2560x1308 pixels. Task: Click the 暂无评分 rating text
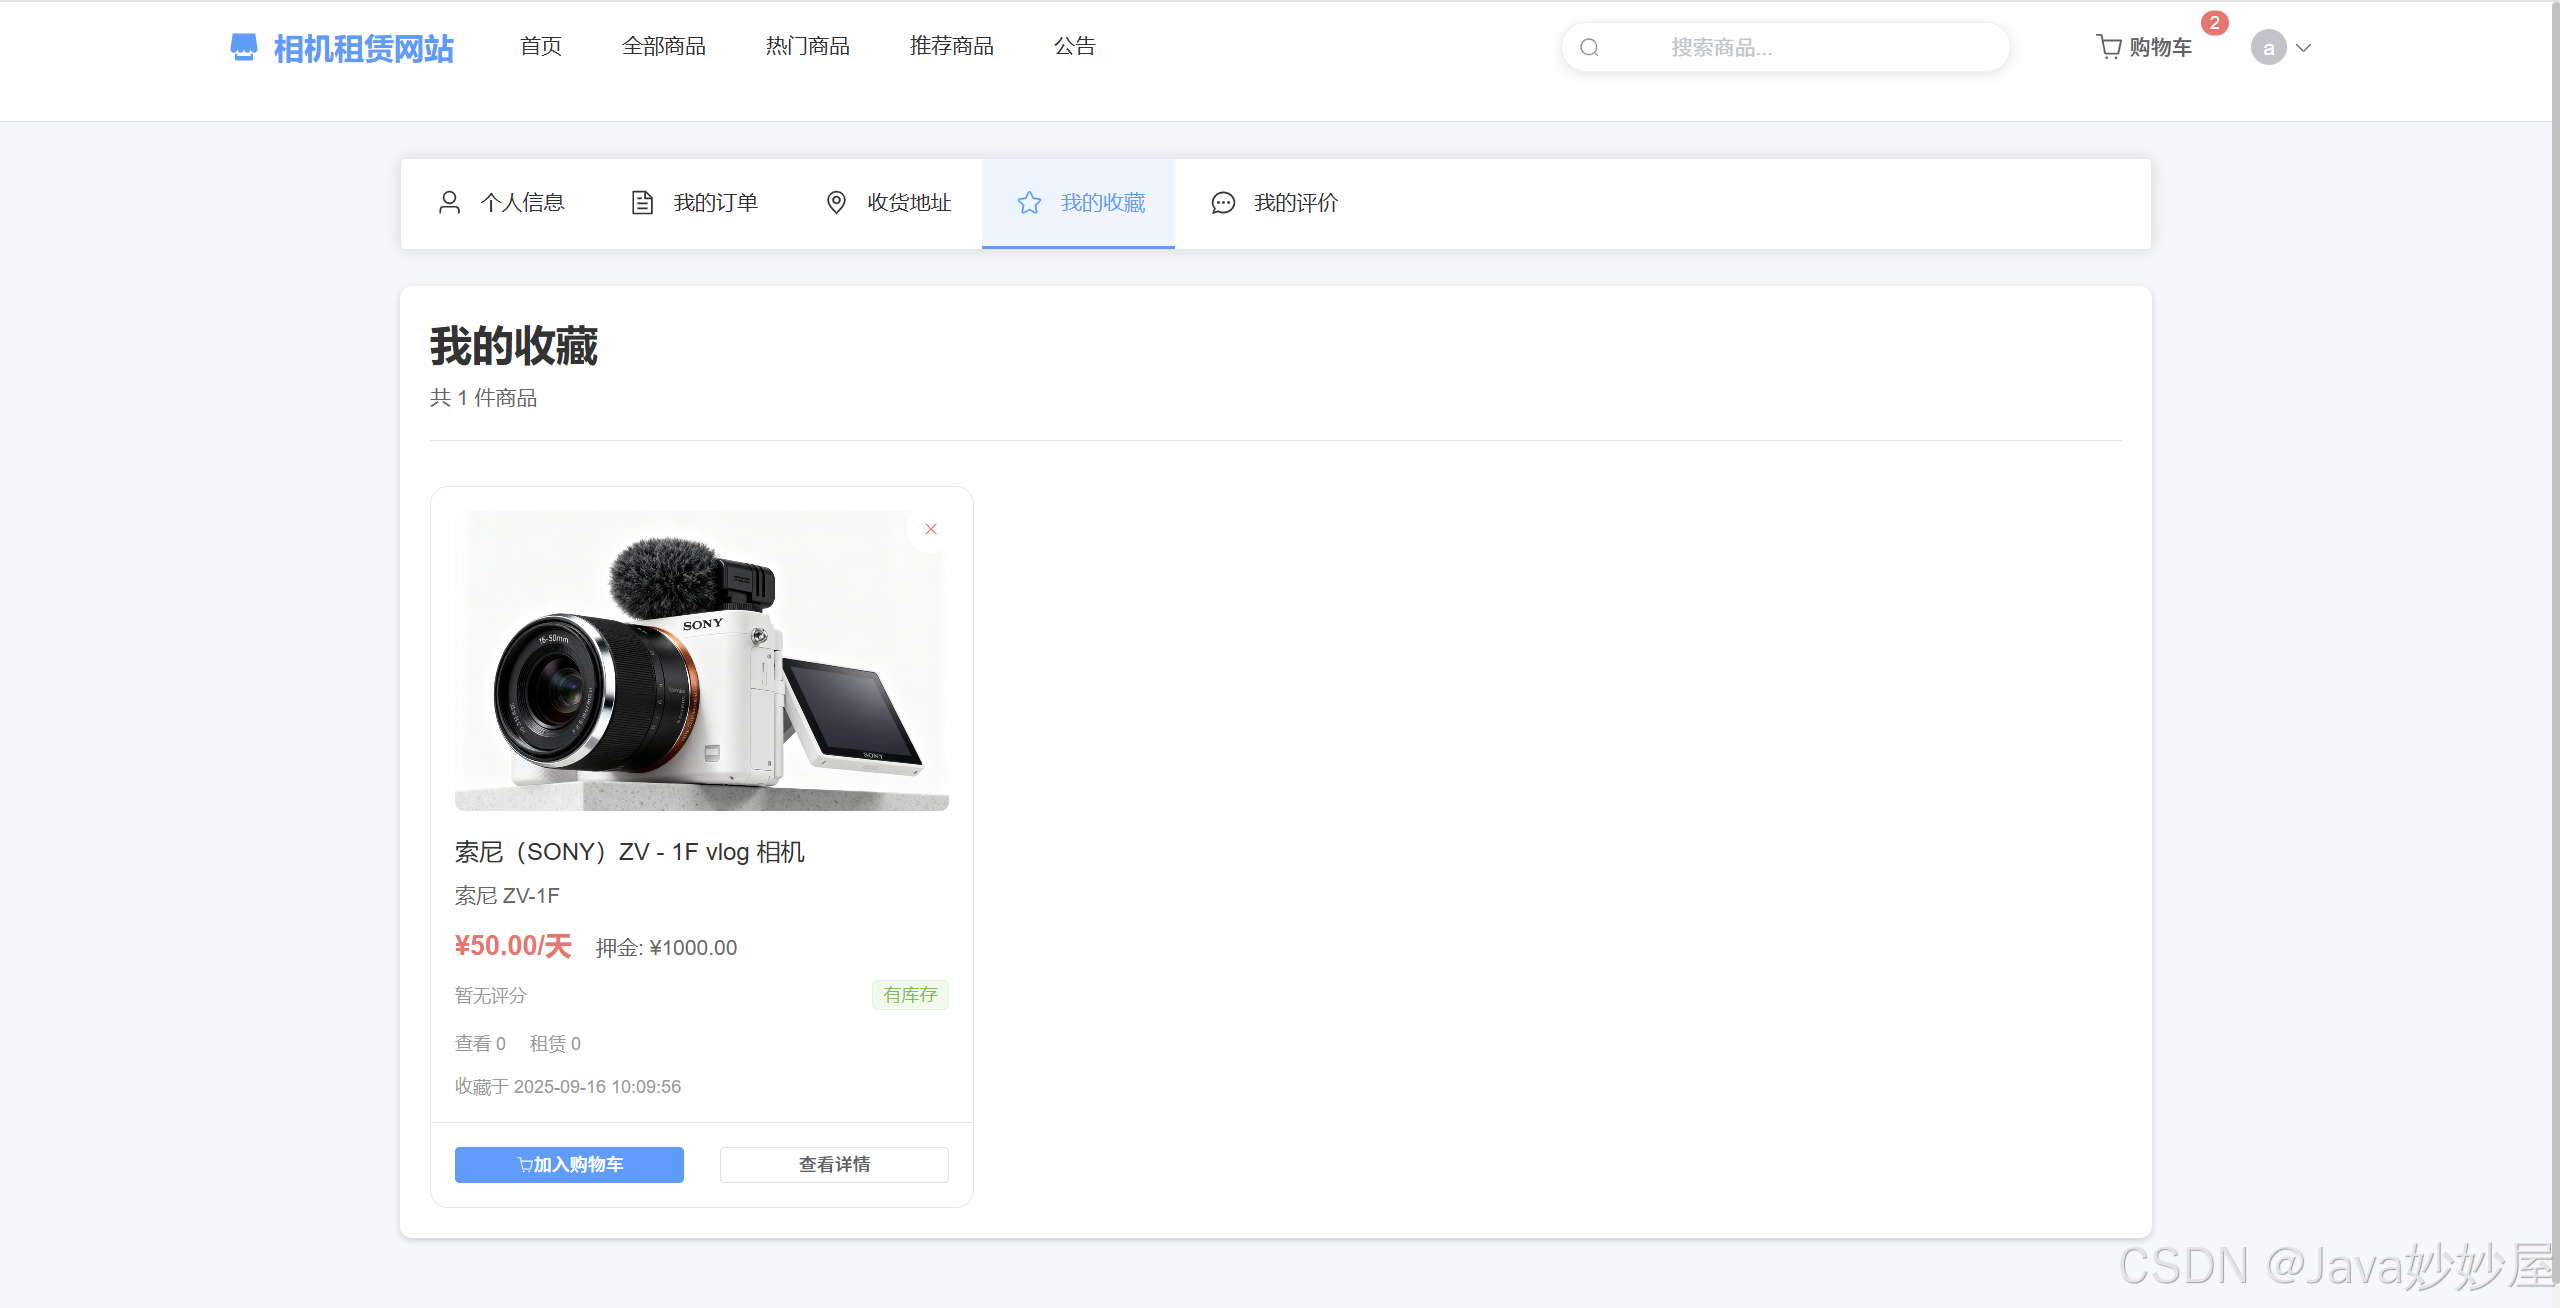pos(491,996)
